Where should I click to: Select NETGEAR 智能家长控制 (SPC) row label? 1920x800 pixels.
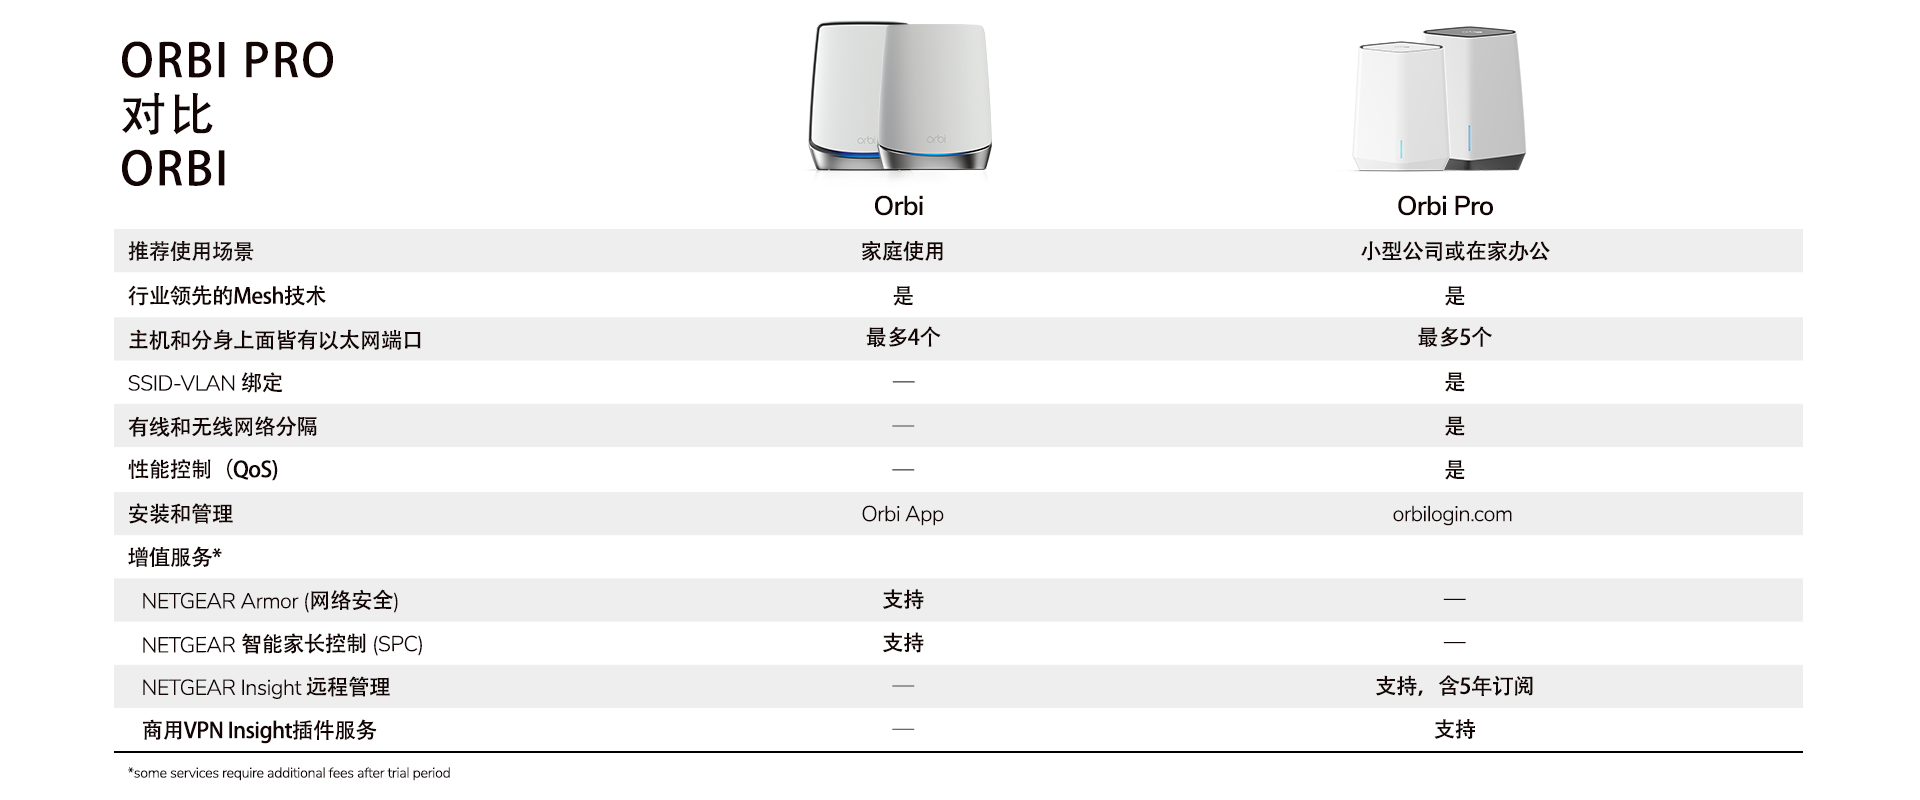click(282, 645)
